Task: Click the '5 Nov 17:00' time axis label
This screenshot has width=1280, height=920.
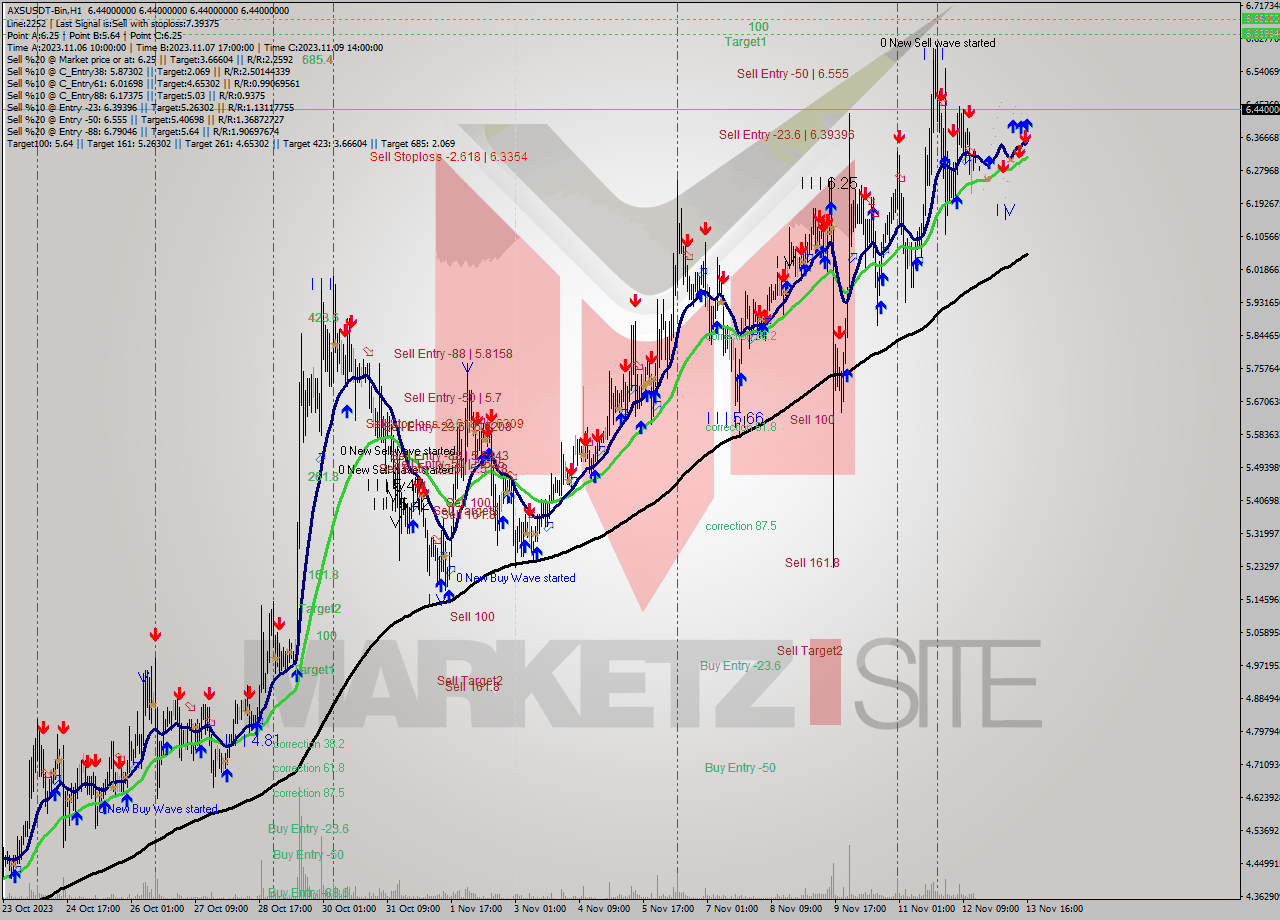Action: 668,910
